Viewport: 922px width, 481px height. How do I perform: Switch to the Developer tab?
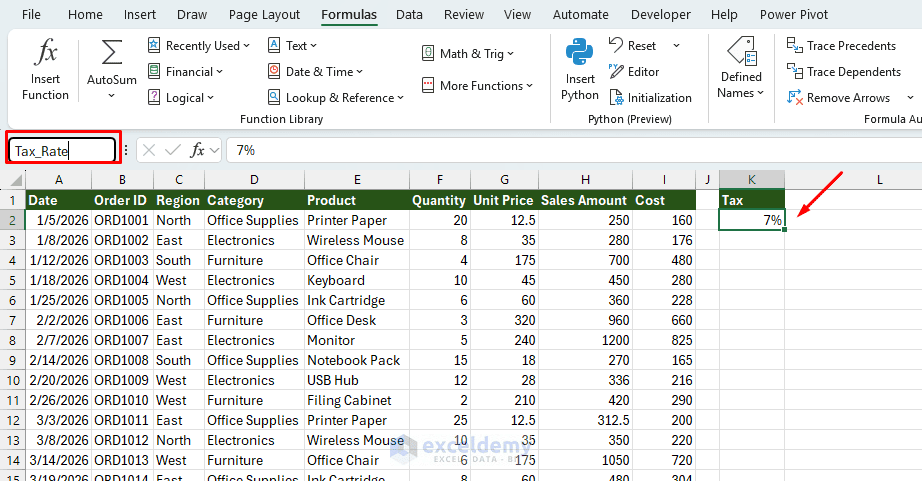tap(661, 14)
